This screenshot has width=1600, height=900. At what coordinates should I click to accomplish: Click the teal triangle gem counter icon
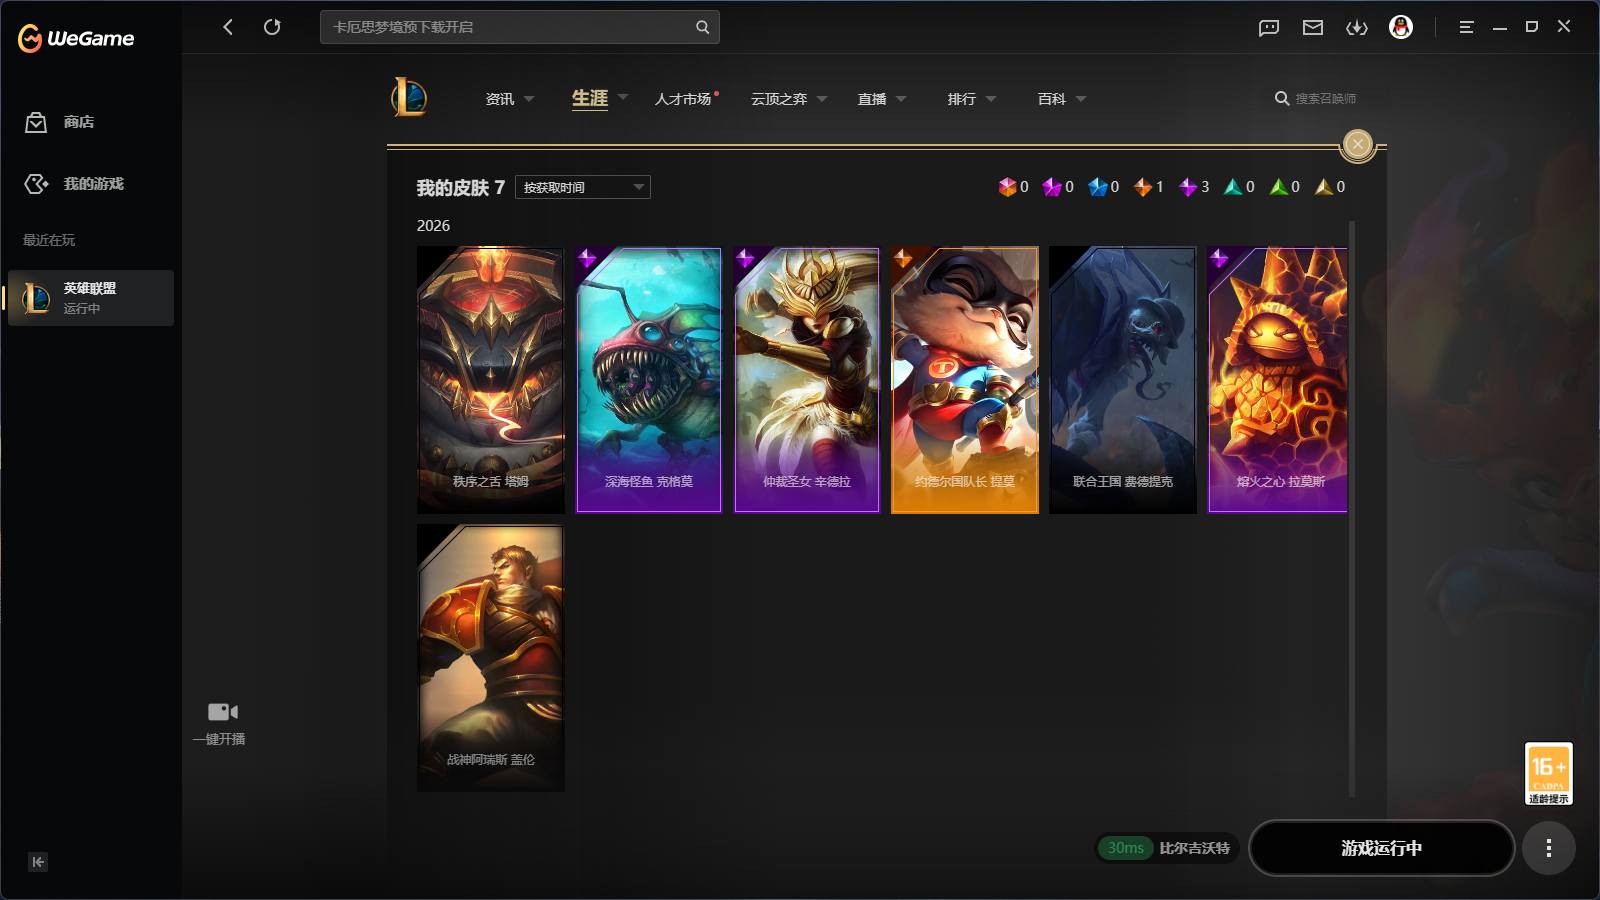(1233, 187)
